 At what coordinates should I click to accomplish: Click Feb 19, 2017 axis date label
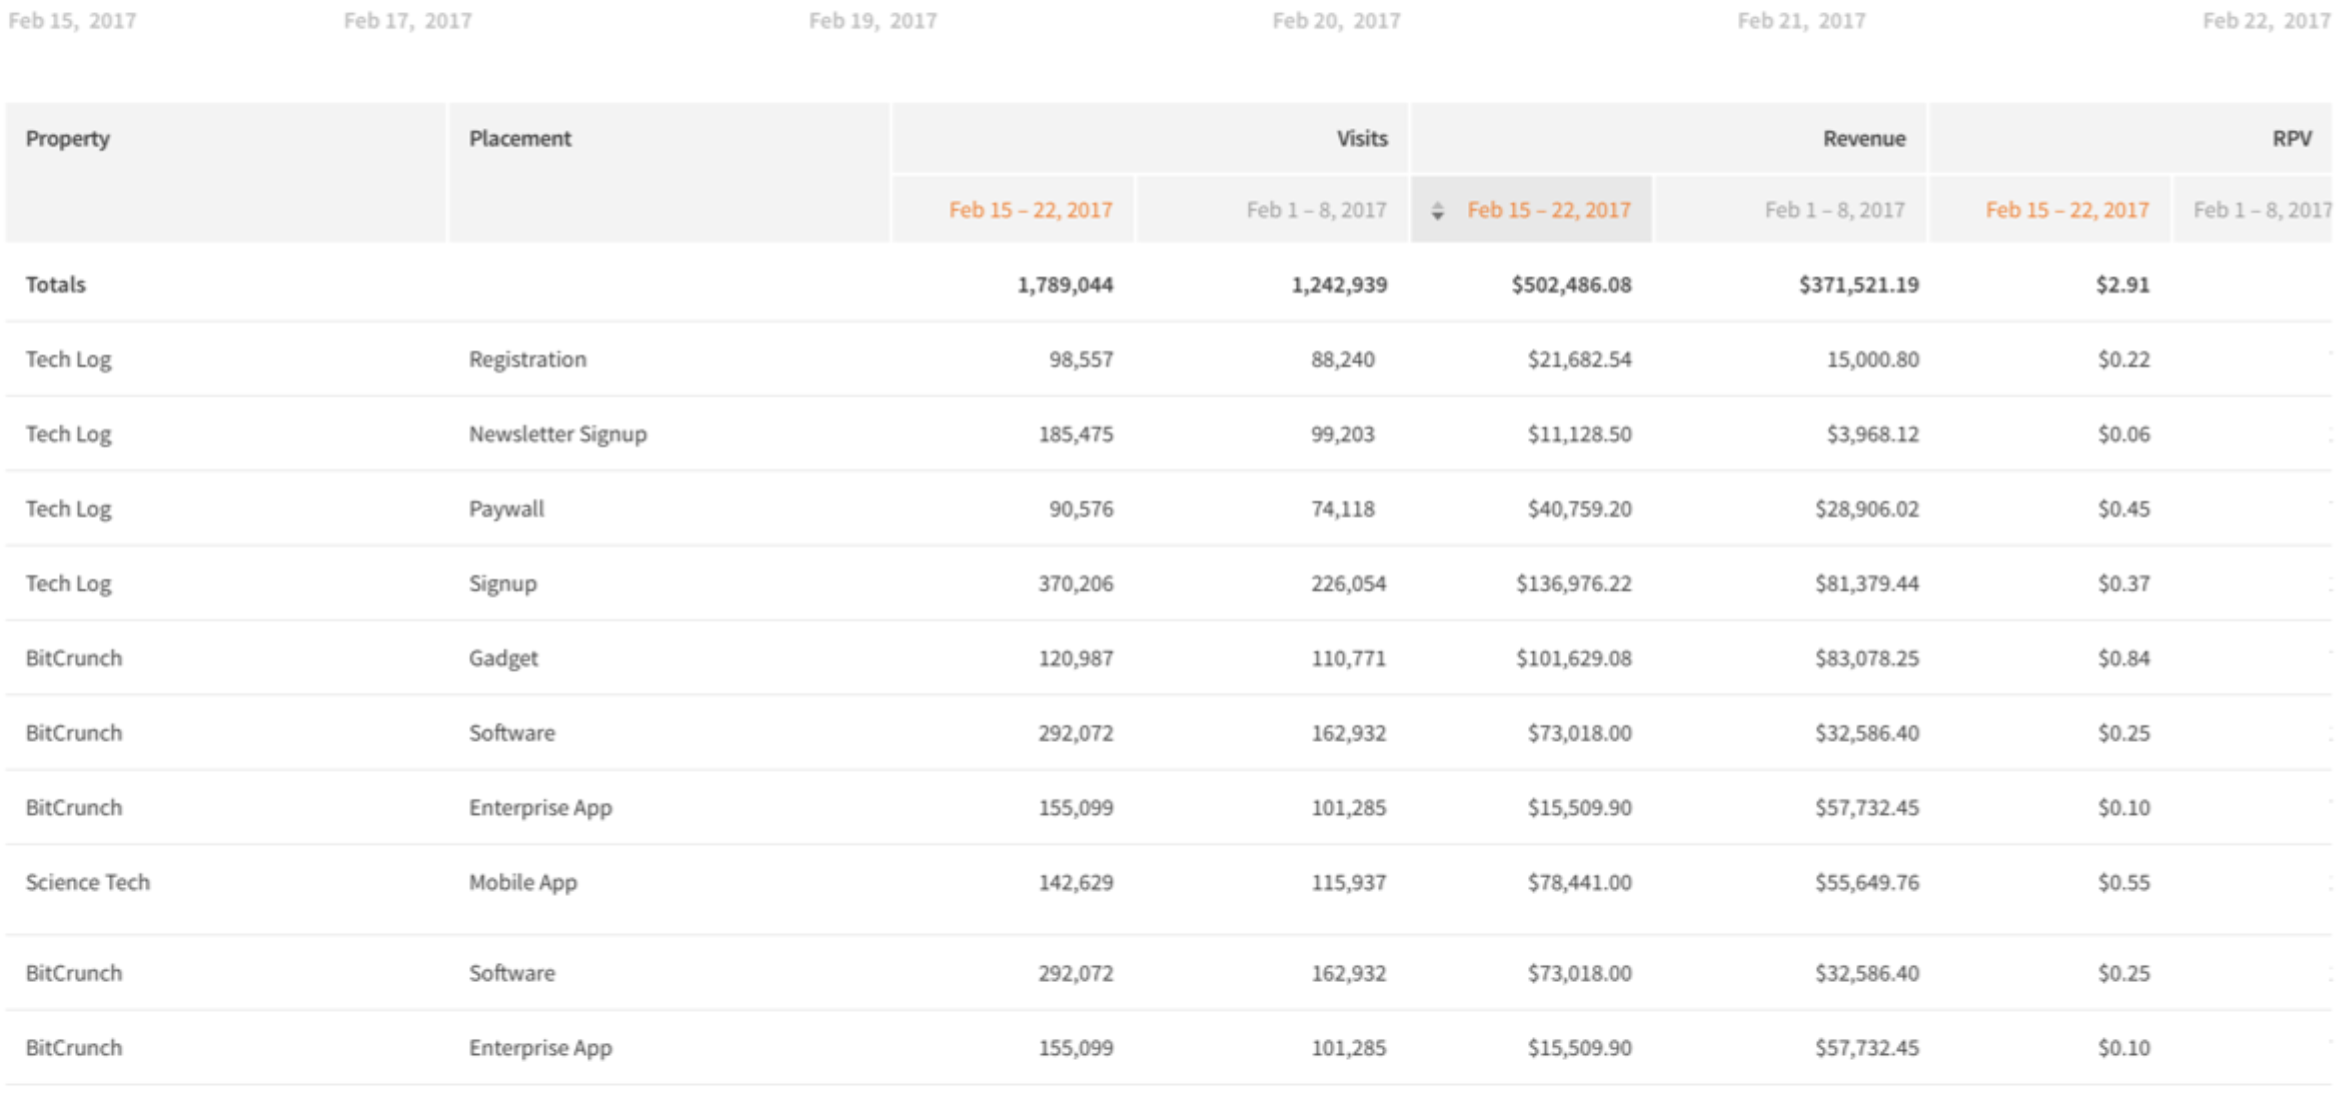click(872, 21)
